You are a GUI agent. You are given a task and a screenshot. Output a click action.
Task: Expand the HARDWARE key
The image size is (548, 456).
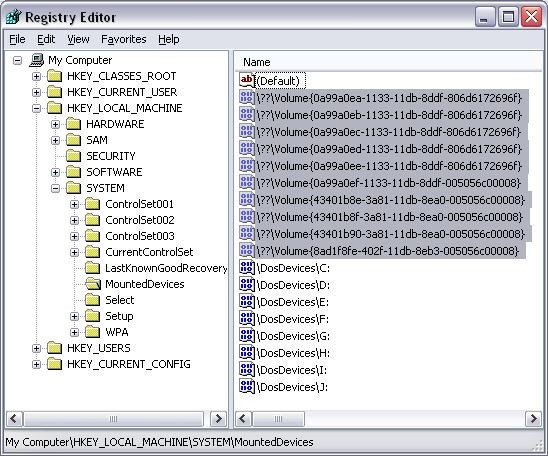[x=55, y=124]
